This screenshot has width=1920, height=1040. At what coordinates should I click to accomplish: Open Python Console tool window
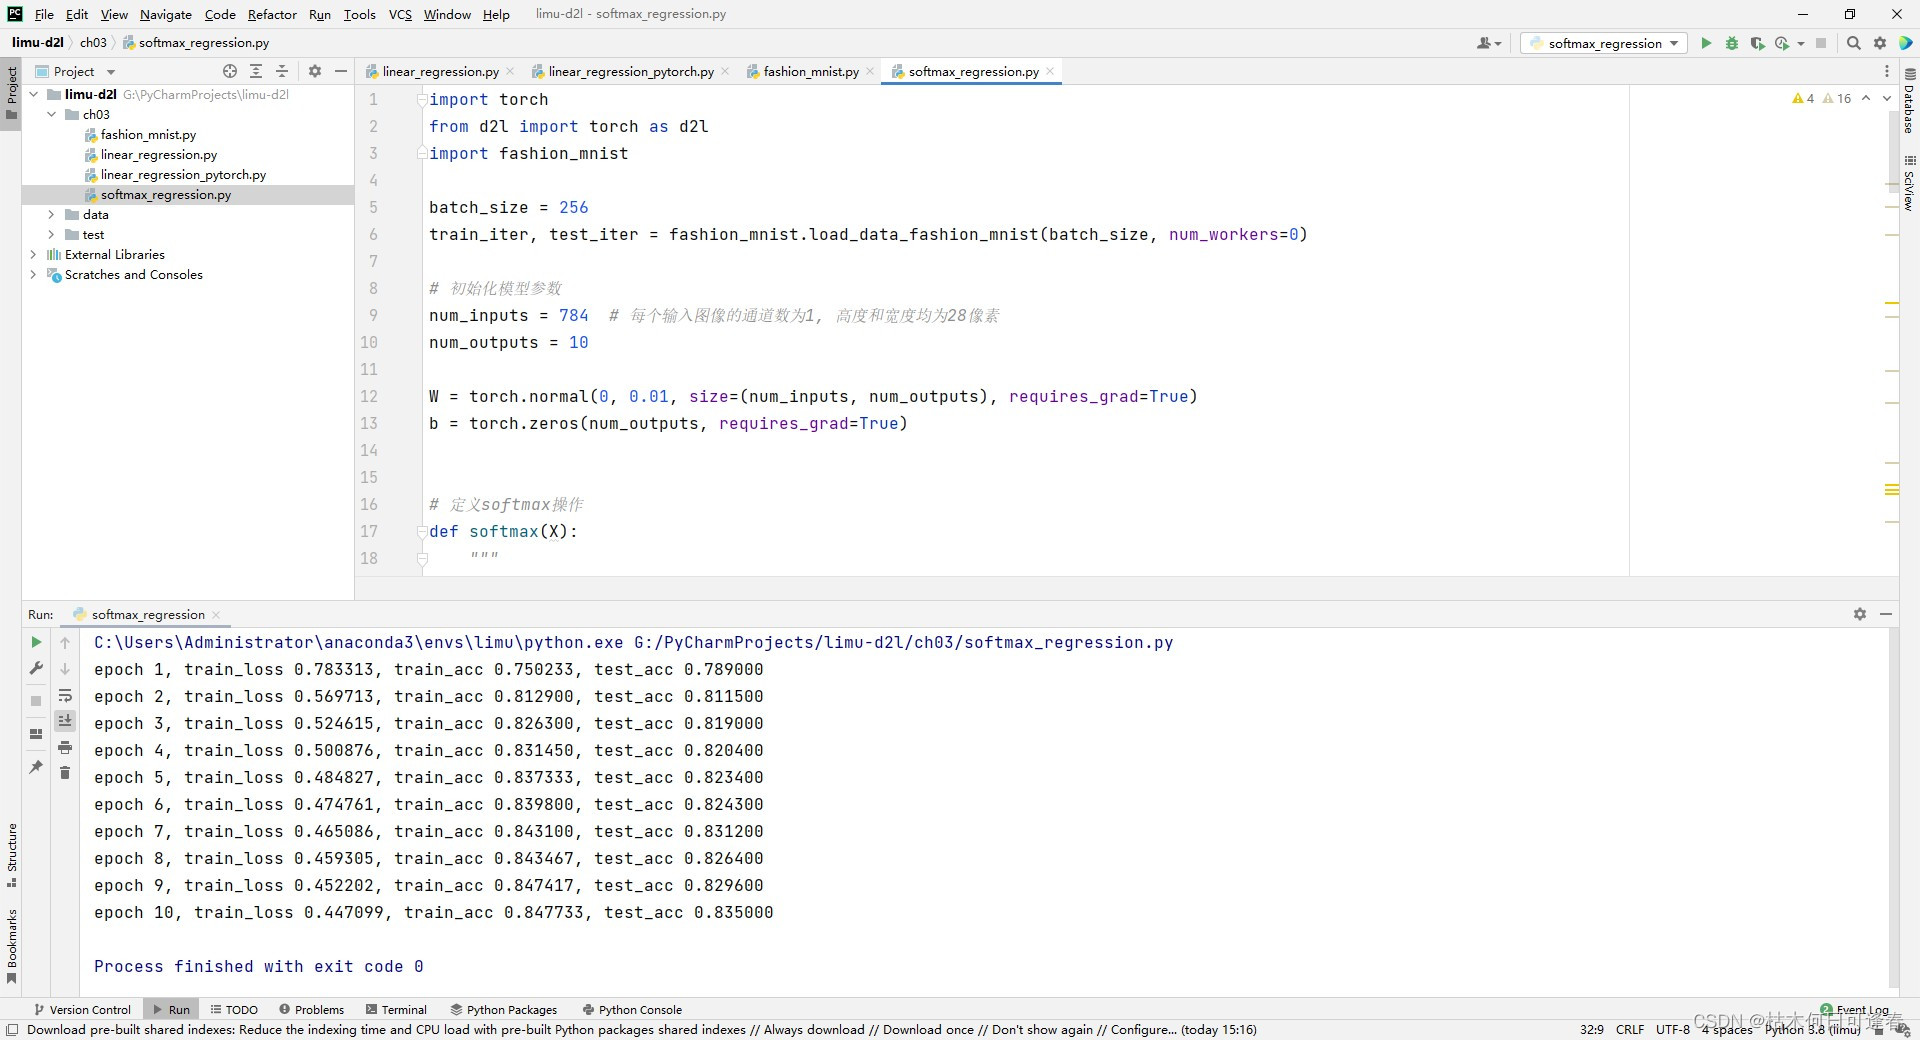[632, 1010]
